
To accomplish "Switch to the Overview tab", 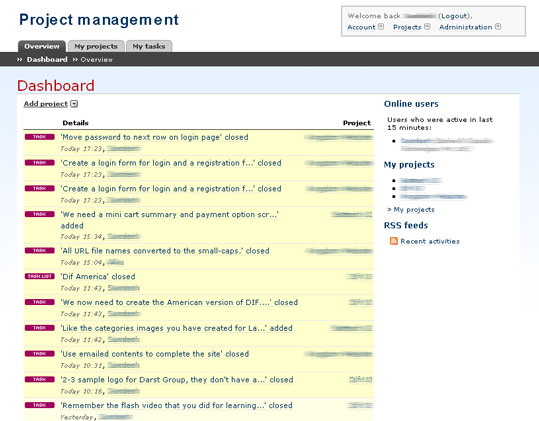I will click(x=42, y=46).
